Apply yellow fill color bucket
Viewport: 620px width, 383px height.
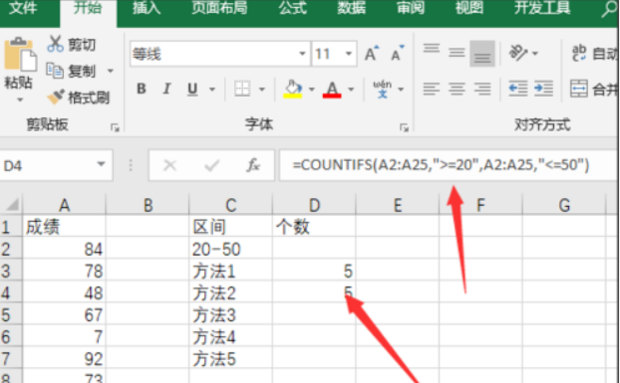(x=293, y=89)
